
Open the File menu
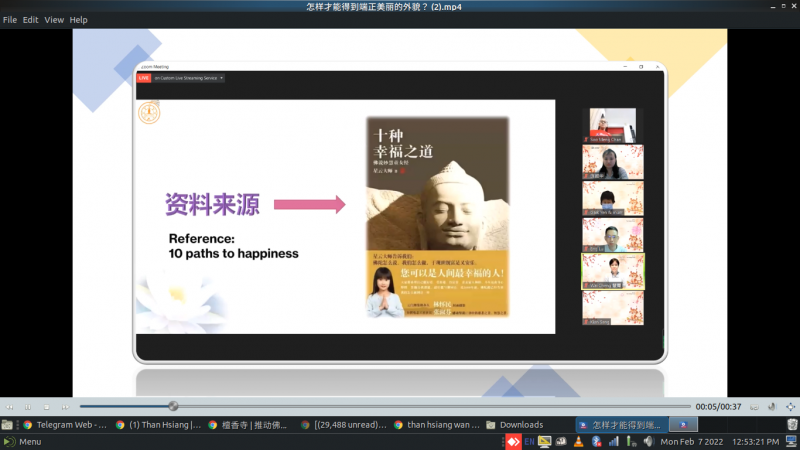pos(10,20)
